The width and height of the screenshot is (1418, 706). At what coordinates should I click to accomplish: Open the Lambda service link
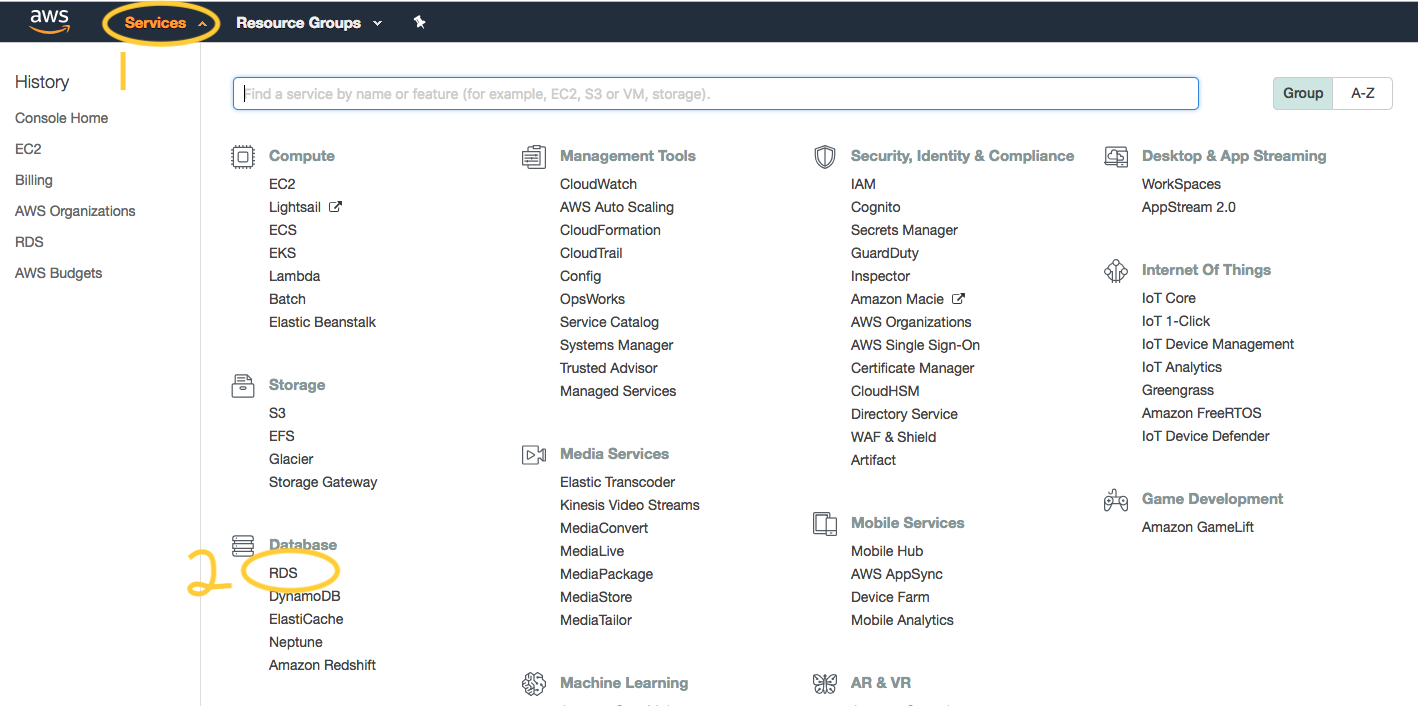[294, 276]
